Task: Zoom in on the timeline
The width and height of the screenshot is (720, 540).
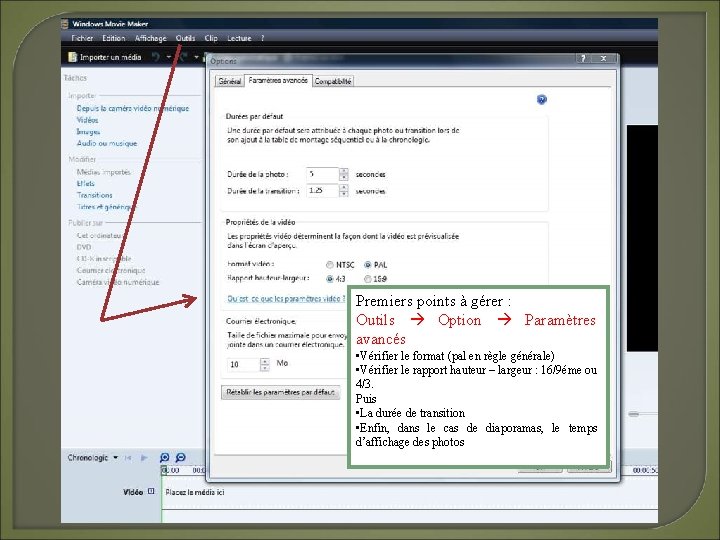Action: [164, 458]
